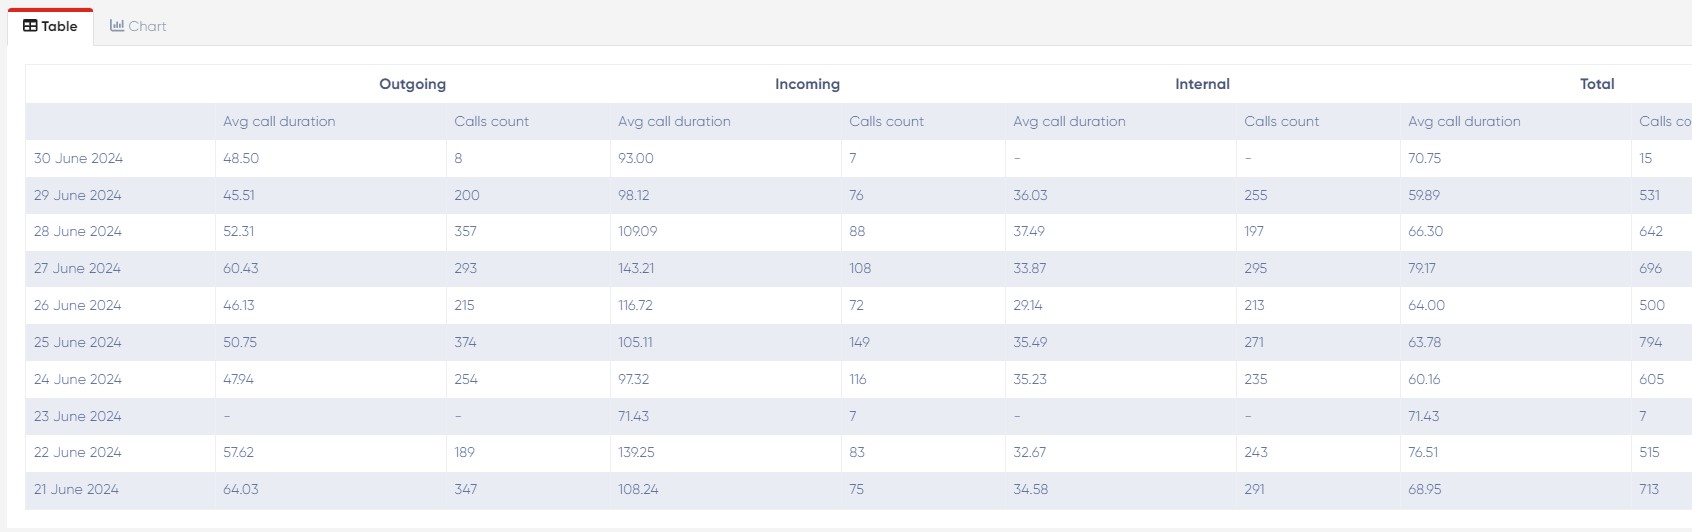
Task: Select the 27 June 2024 row date
Action: [x=77, y=268]
